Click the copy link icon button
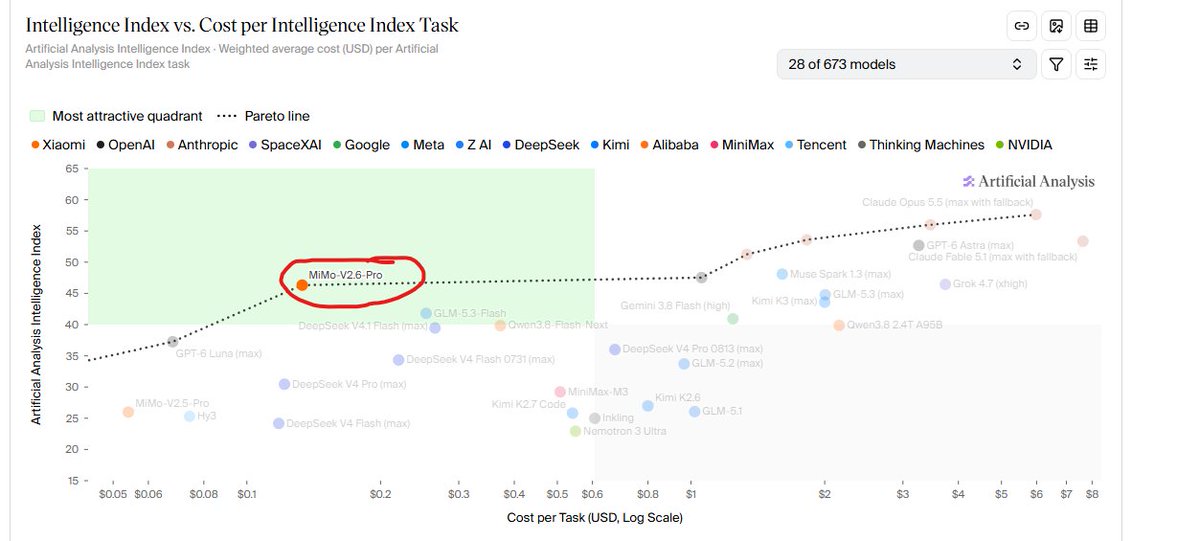The image size is (1200, 541). 1021,26
